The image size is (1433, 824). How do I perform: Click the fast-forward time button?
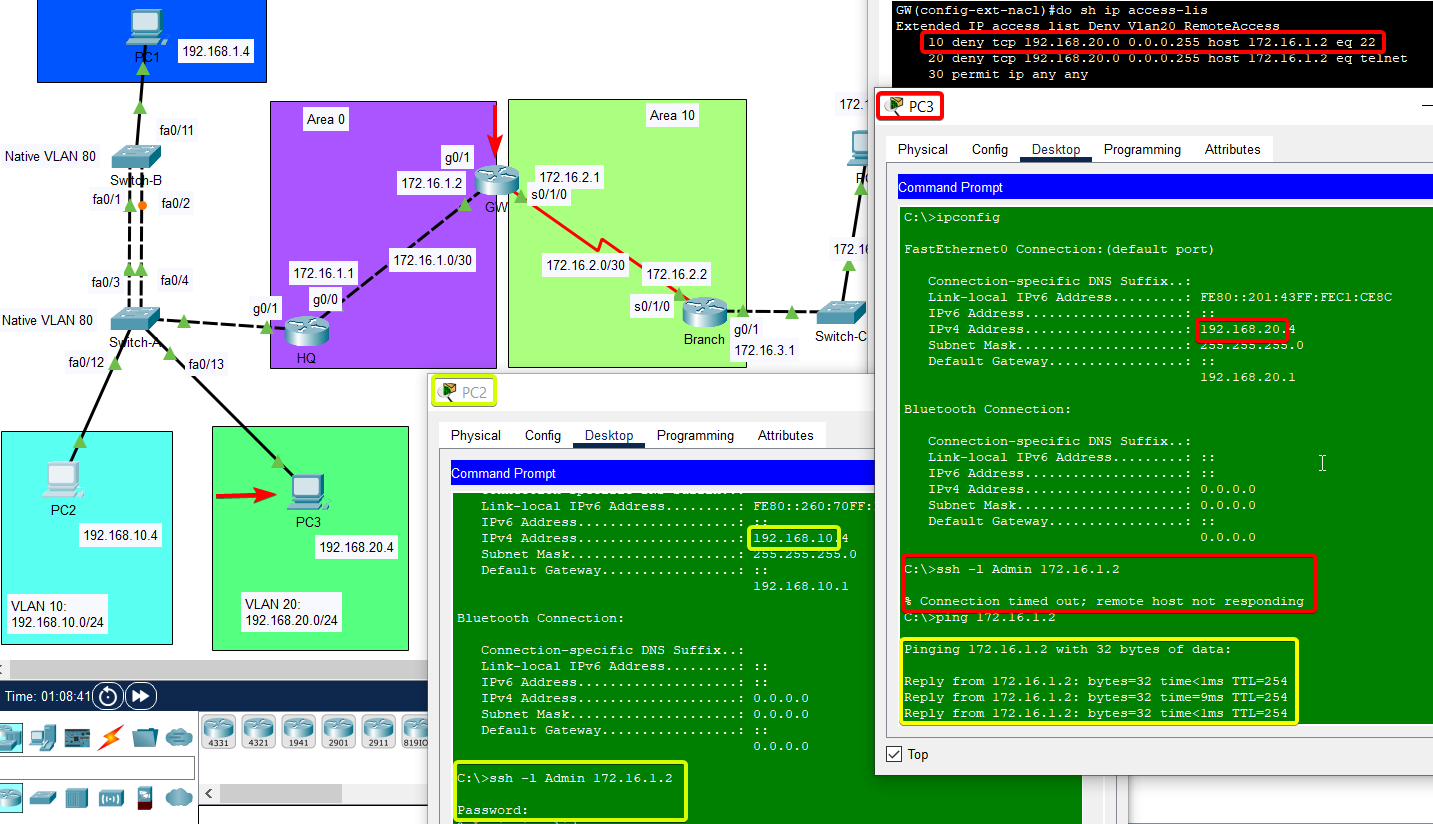[x=140, y=695]
